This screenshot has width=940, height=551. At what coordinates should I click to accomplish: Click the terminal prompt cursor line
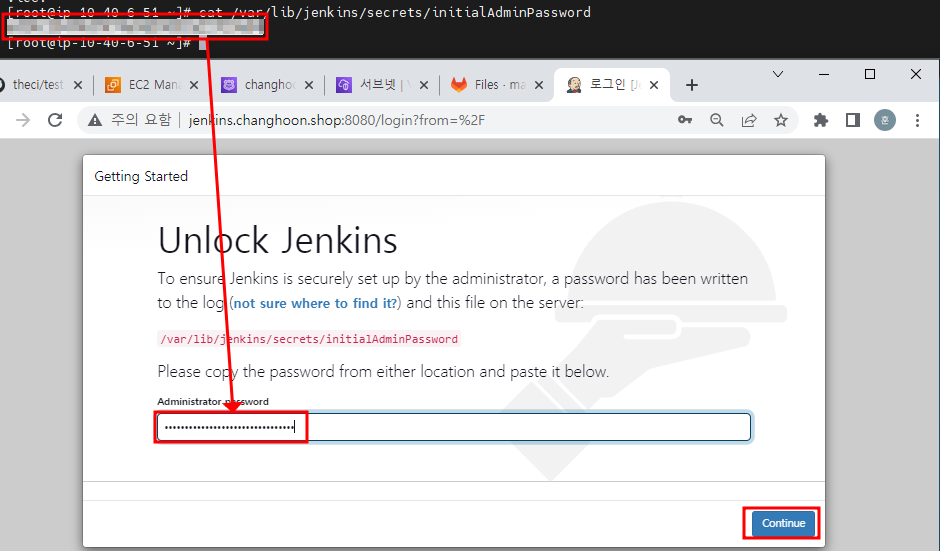click(107, 43)
